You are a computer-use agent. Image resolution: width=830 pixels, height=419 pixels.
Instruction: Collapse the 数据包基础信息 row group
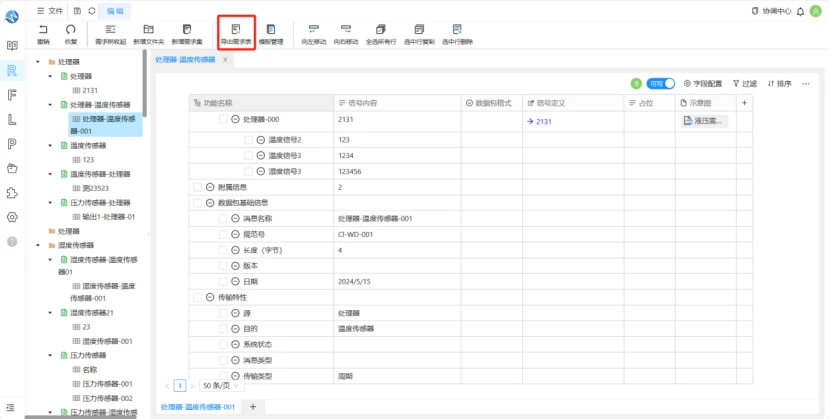click(x=210, y=203)
